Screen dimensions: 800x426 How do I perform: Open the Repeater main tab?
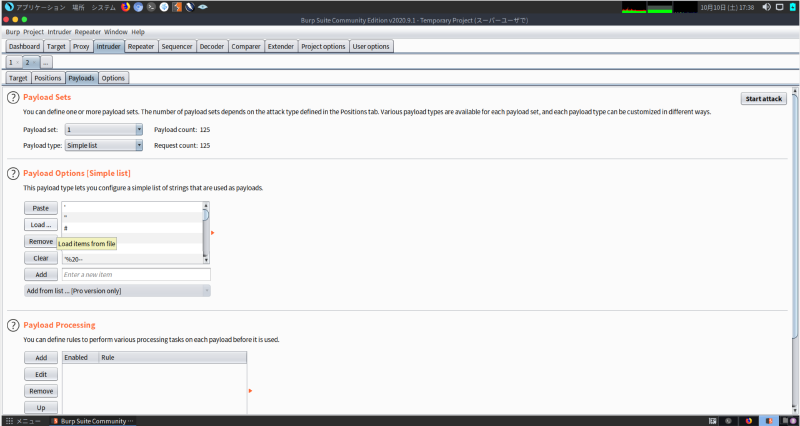pos(141,46)
